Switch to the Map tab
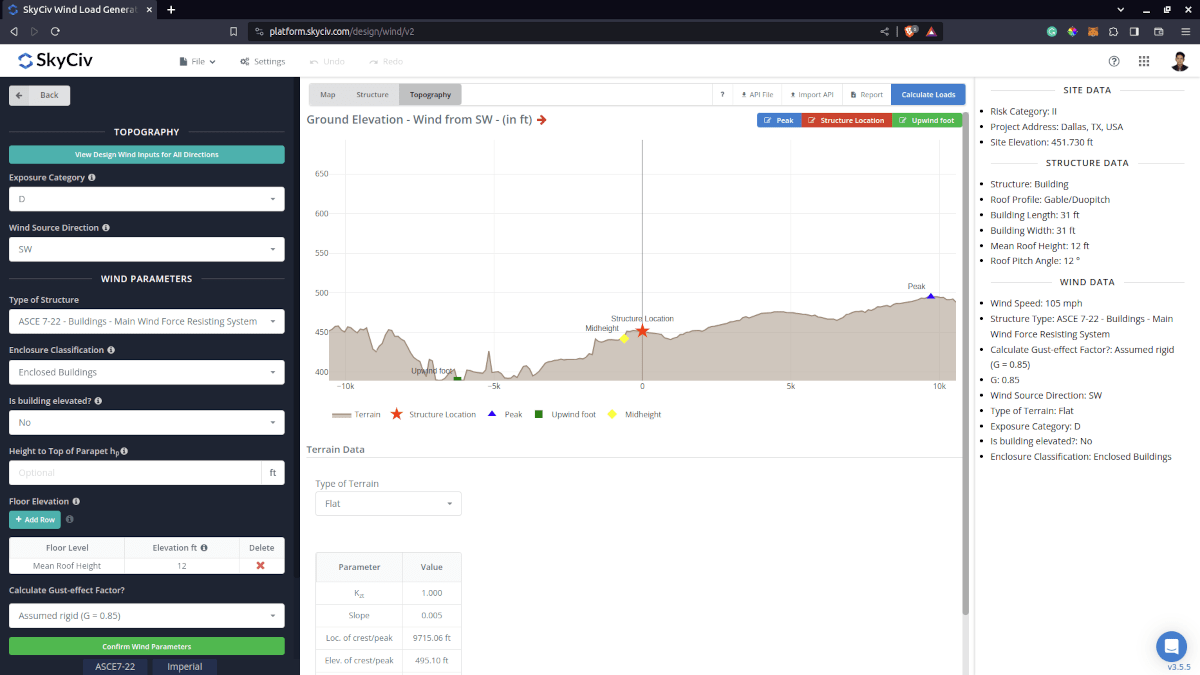The width and height of the screenshot is (1200, 675). tap(327, 94)
